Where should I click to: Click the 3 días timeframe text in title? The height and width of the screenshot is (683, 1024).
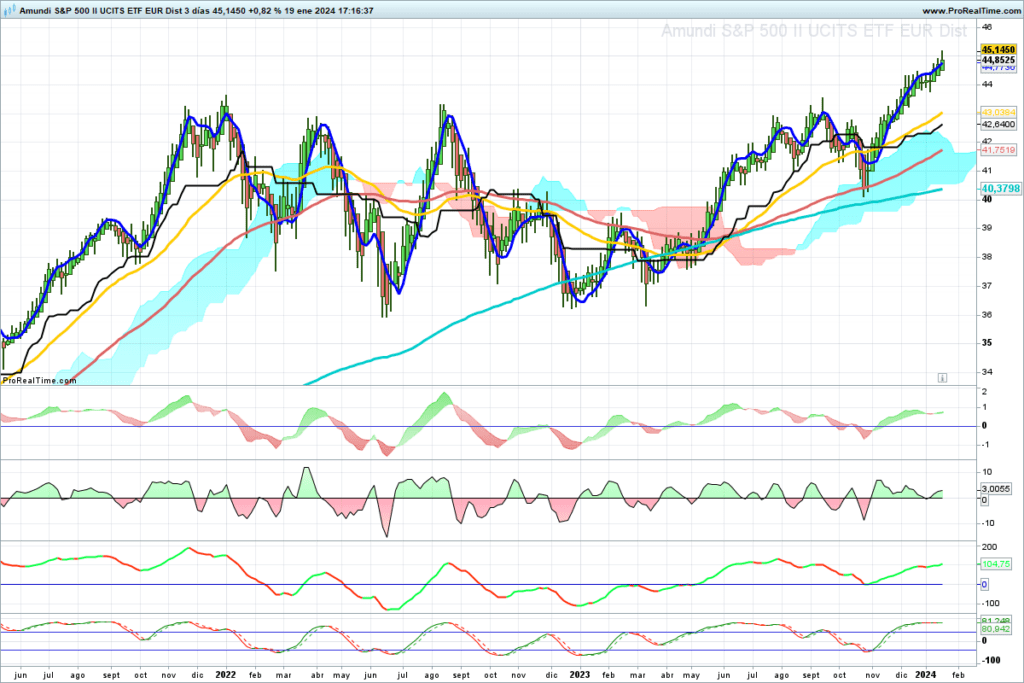(198, 11)
